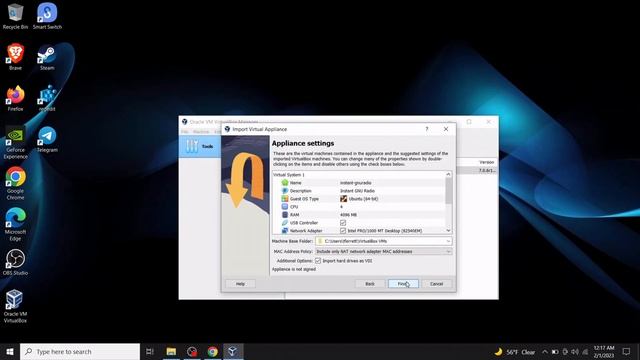Select the 4096 MB RAM value

348,215
